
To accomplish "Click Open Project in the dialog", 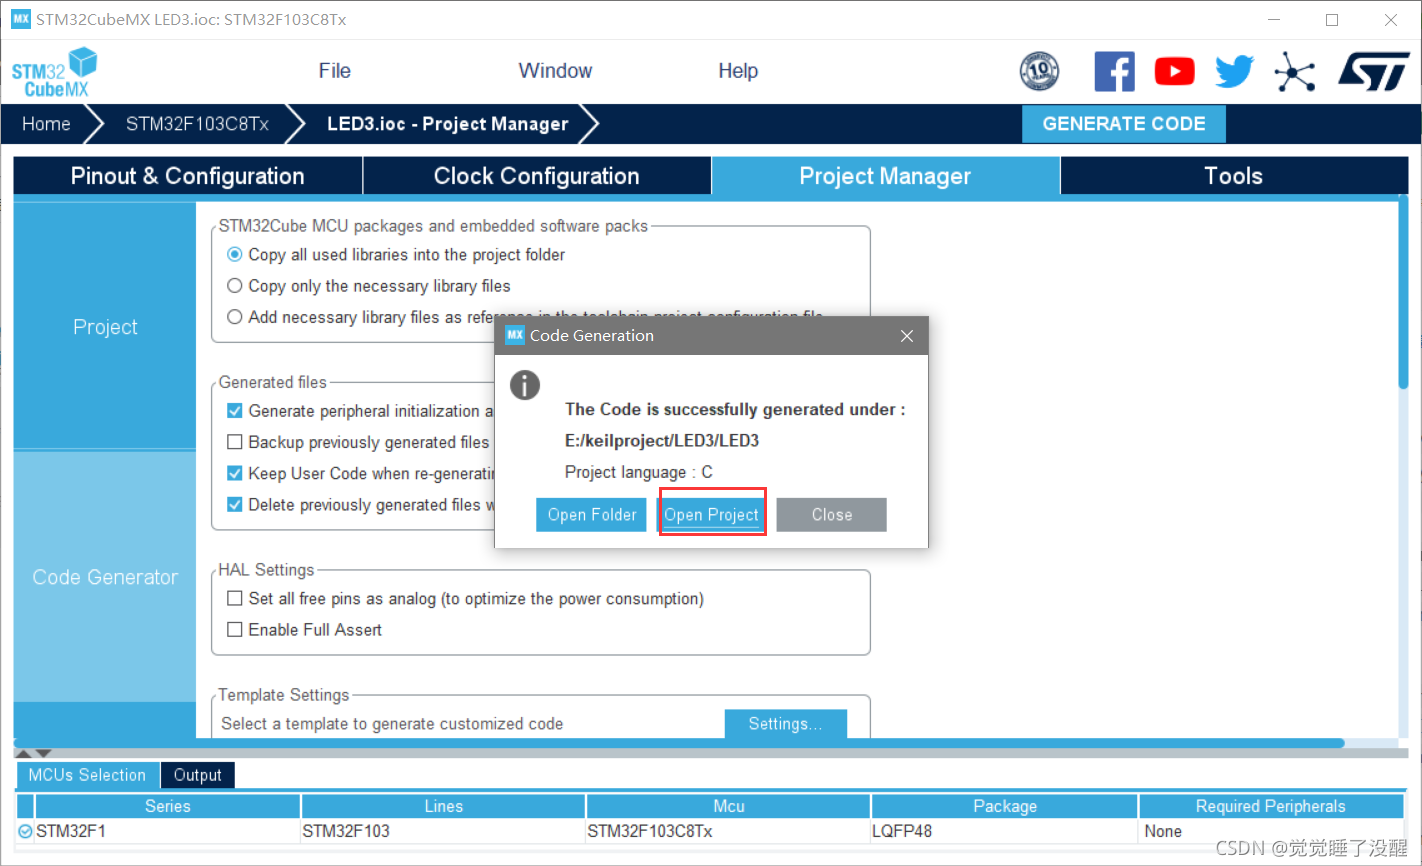I will 712,515.
